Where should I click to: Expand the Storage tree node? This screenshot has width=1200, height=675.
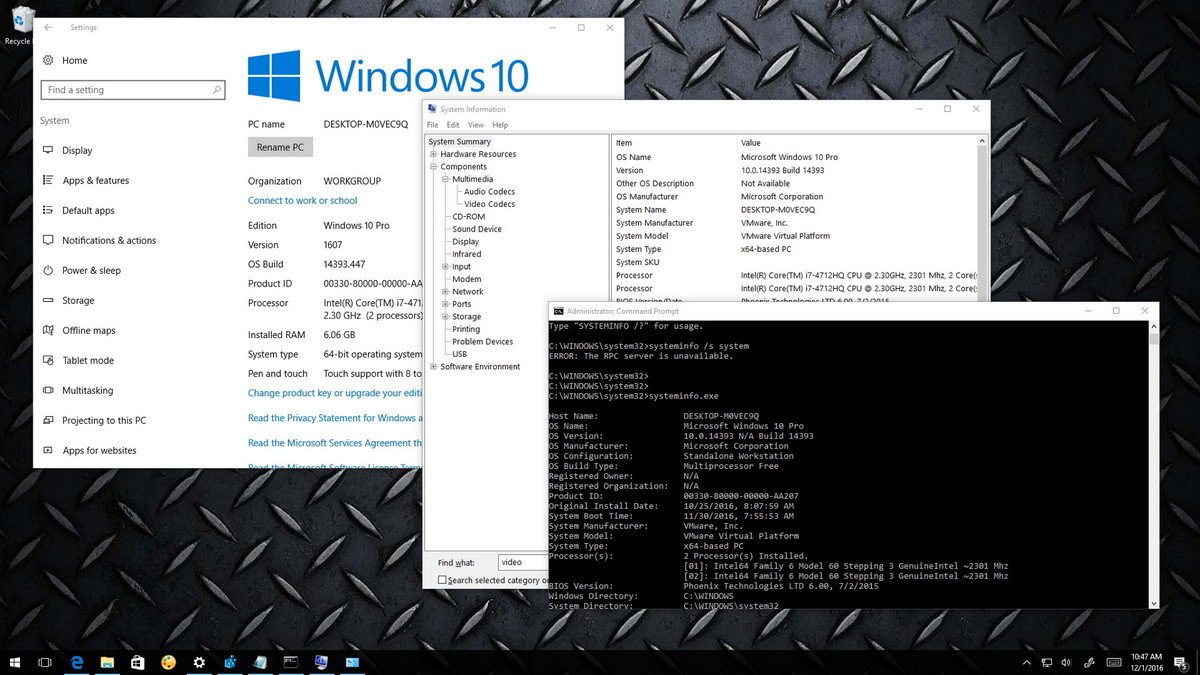[445, 317]
